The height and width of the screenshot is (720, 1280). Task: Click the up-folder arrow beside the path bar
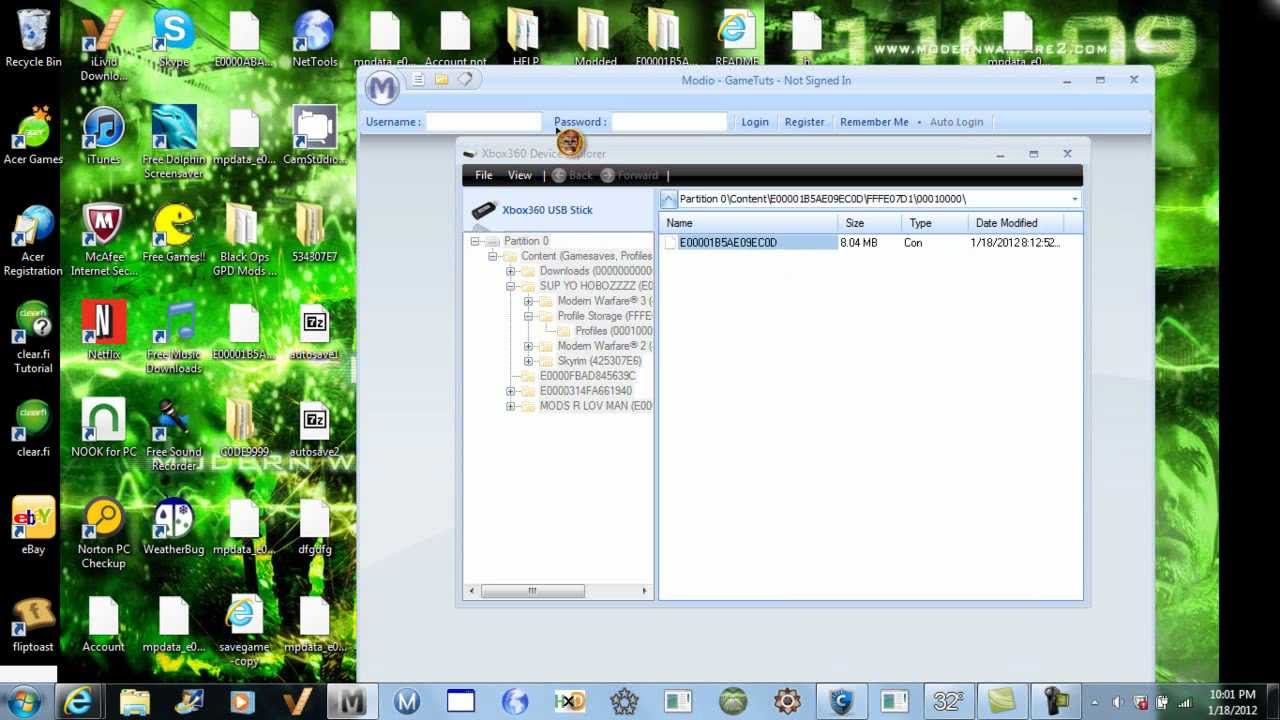(x=668, y=199)
